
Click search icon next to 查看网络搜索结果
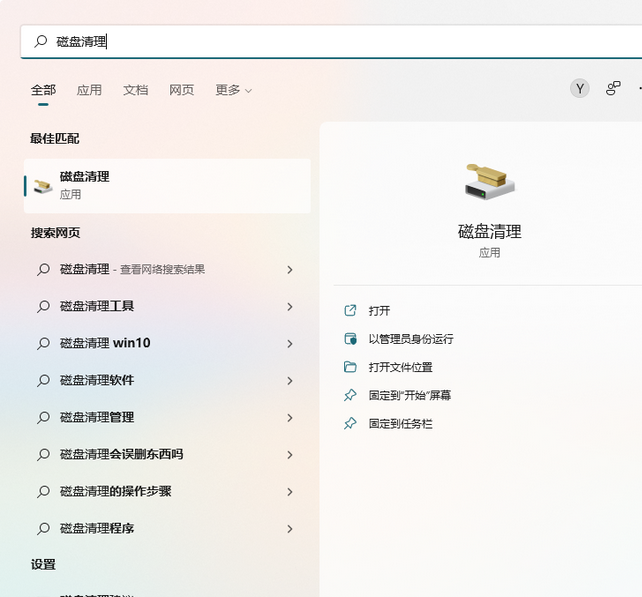coord(43,269)
